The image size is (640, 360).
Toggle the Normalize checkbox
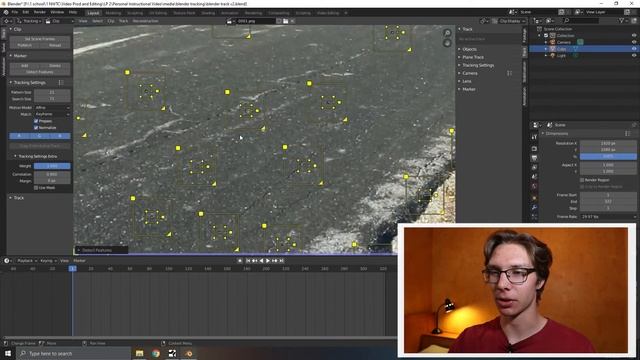click(36, 128)
